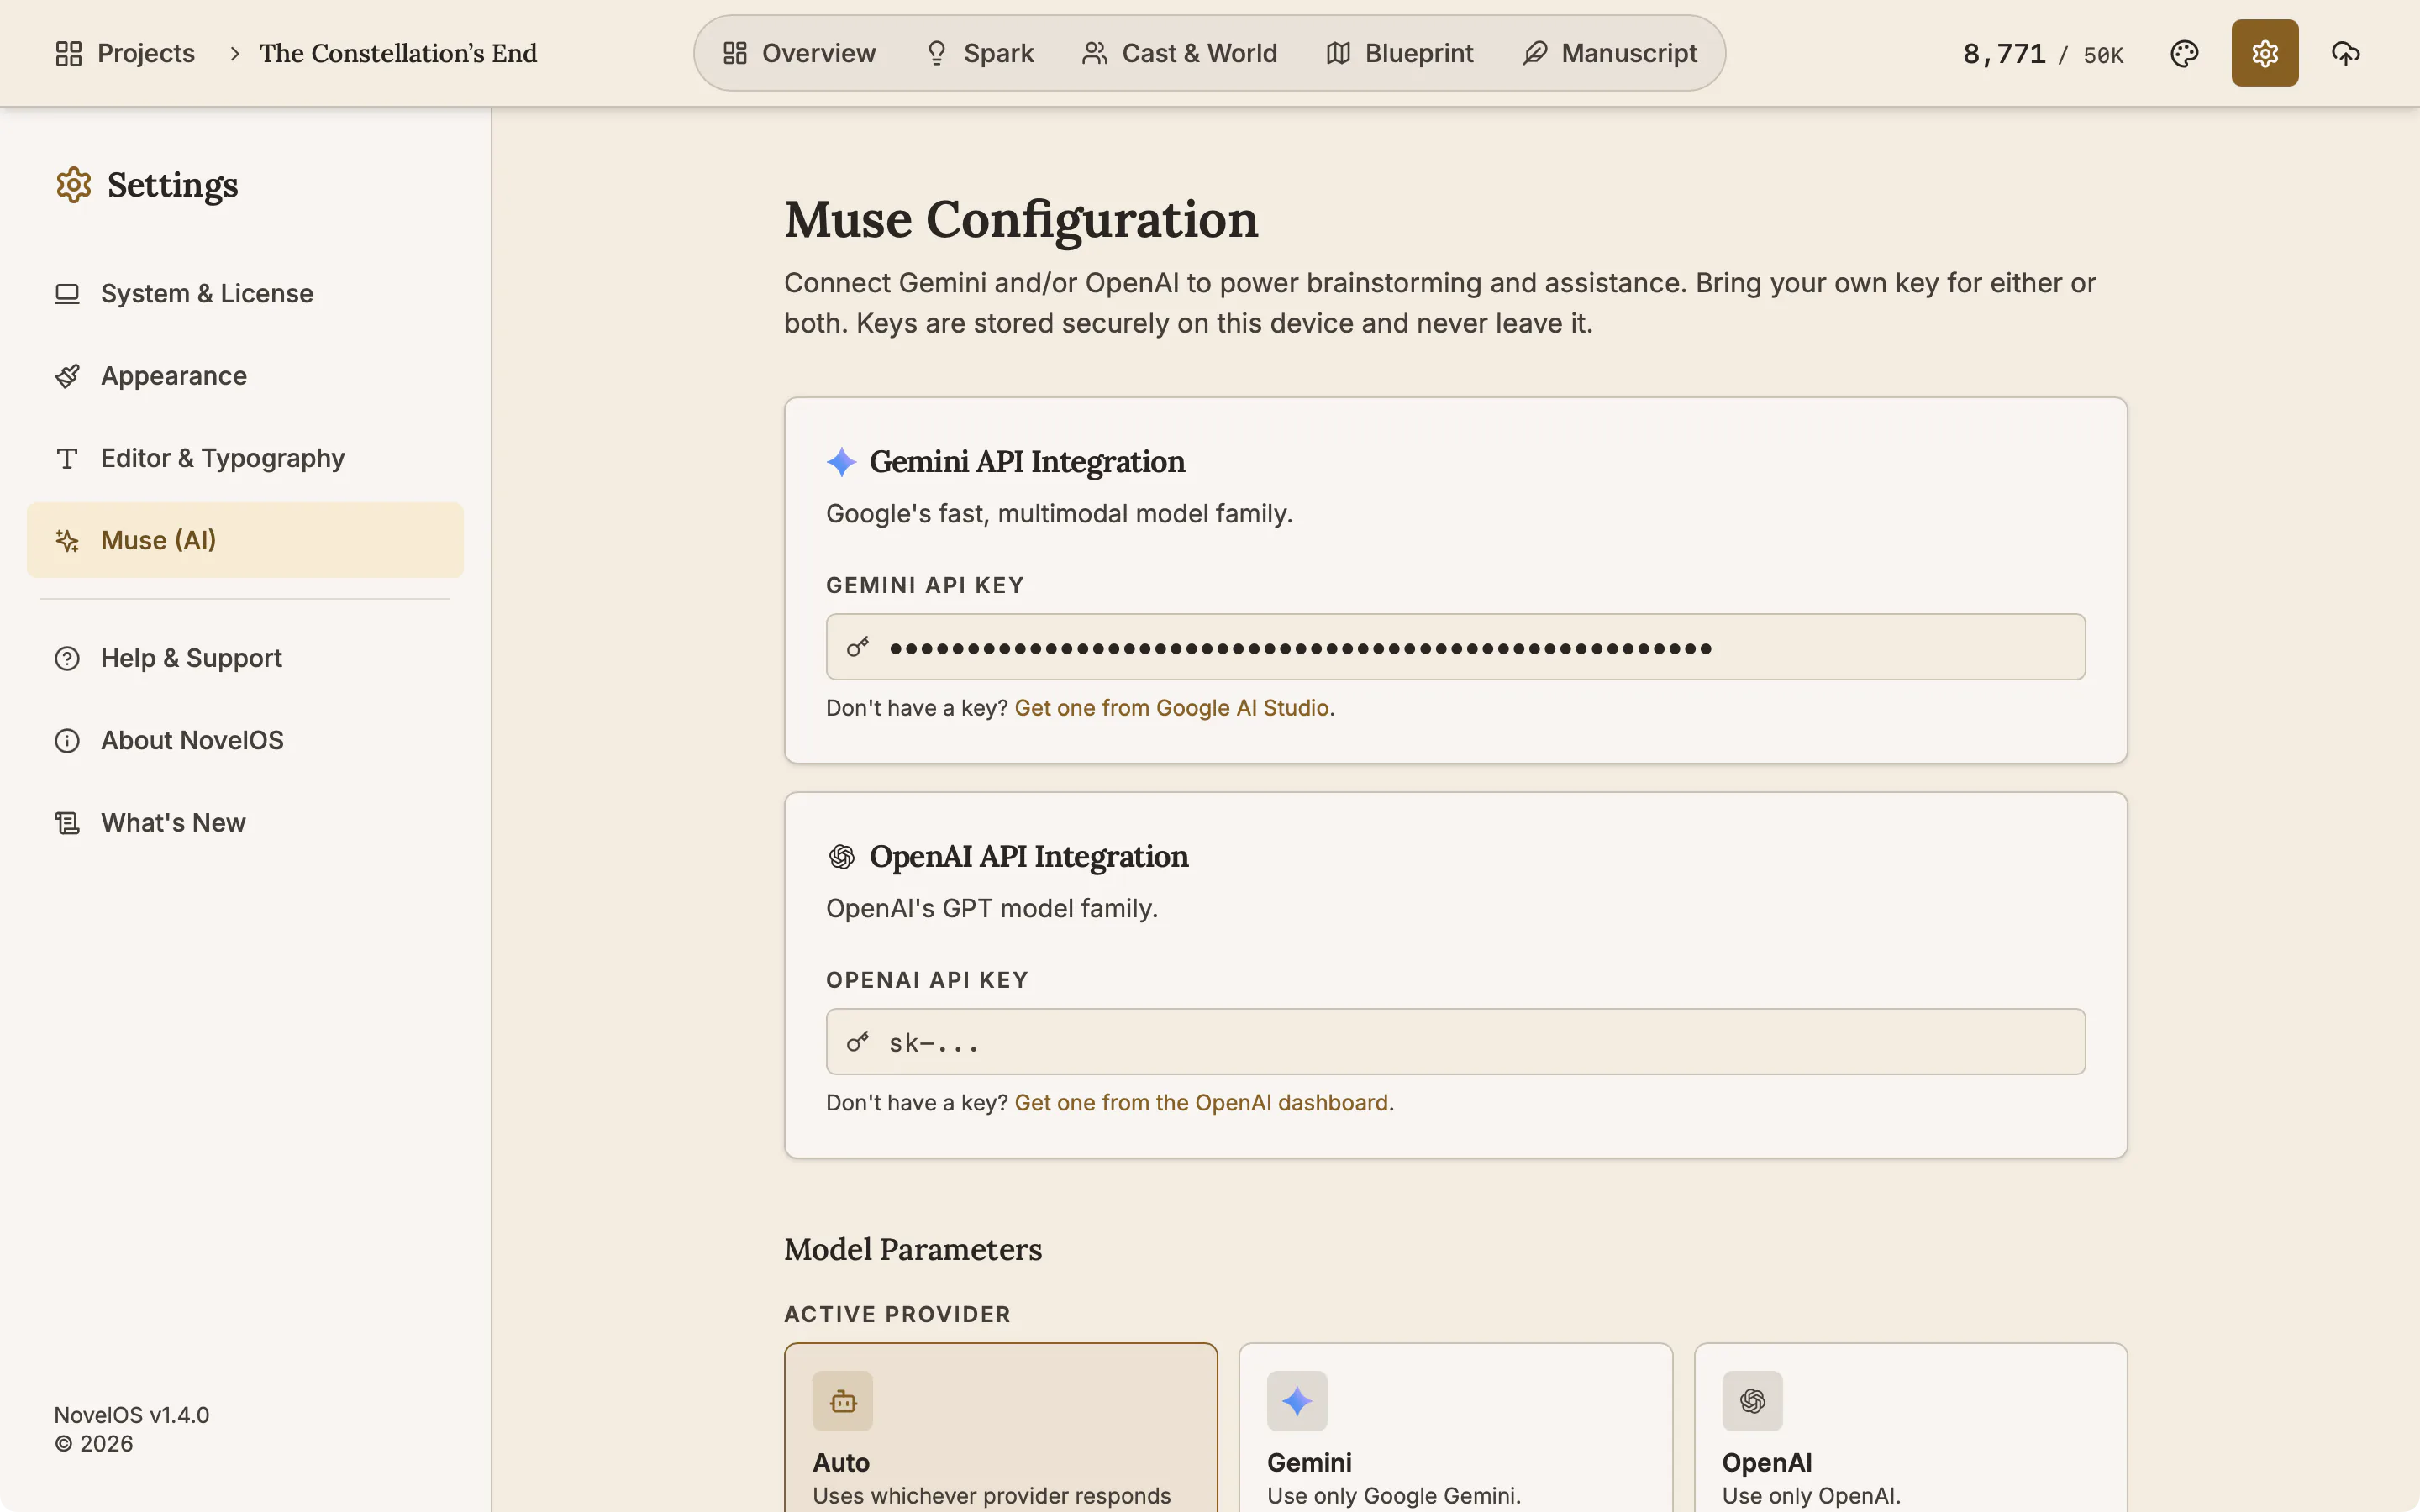Open the Projects grid icon
The image size is (2420, 1512).
click(68, 53)
